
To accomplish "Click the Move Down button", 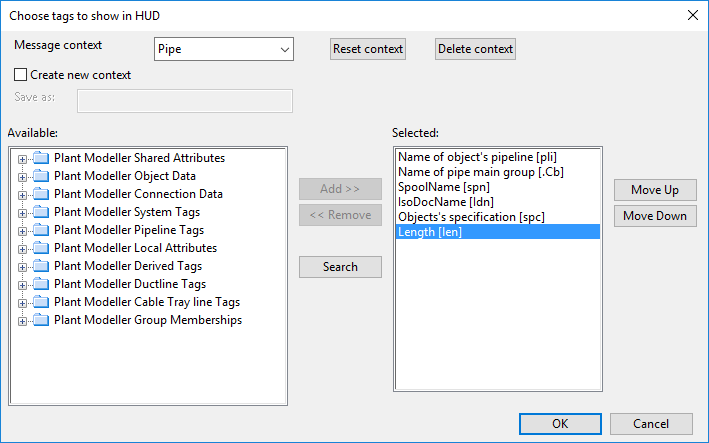I will (655, 216).
